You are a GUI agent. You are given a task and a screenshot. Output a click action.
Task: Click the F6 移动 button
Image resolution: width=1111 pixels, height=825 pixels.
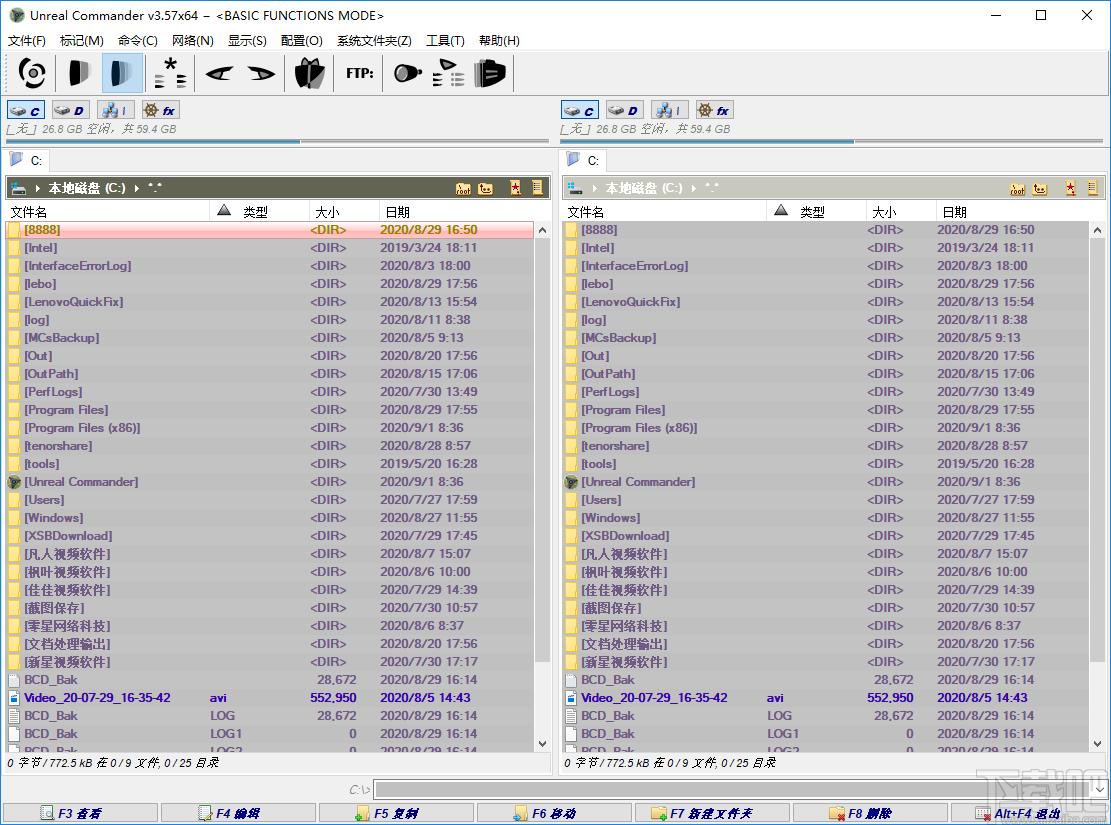coord(554,813)
